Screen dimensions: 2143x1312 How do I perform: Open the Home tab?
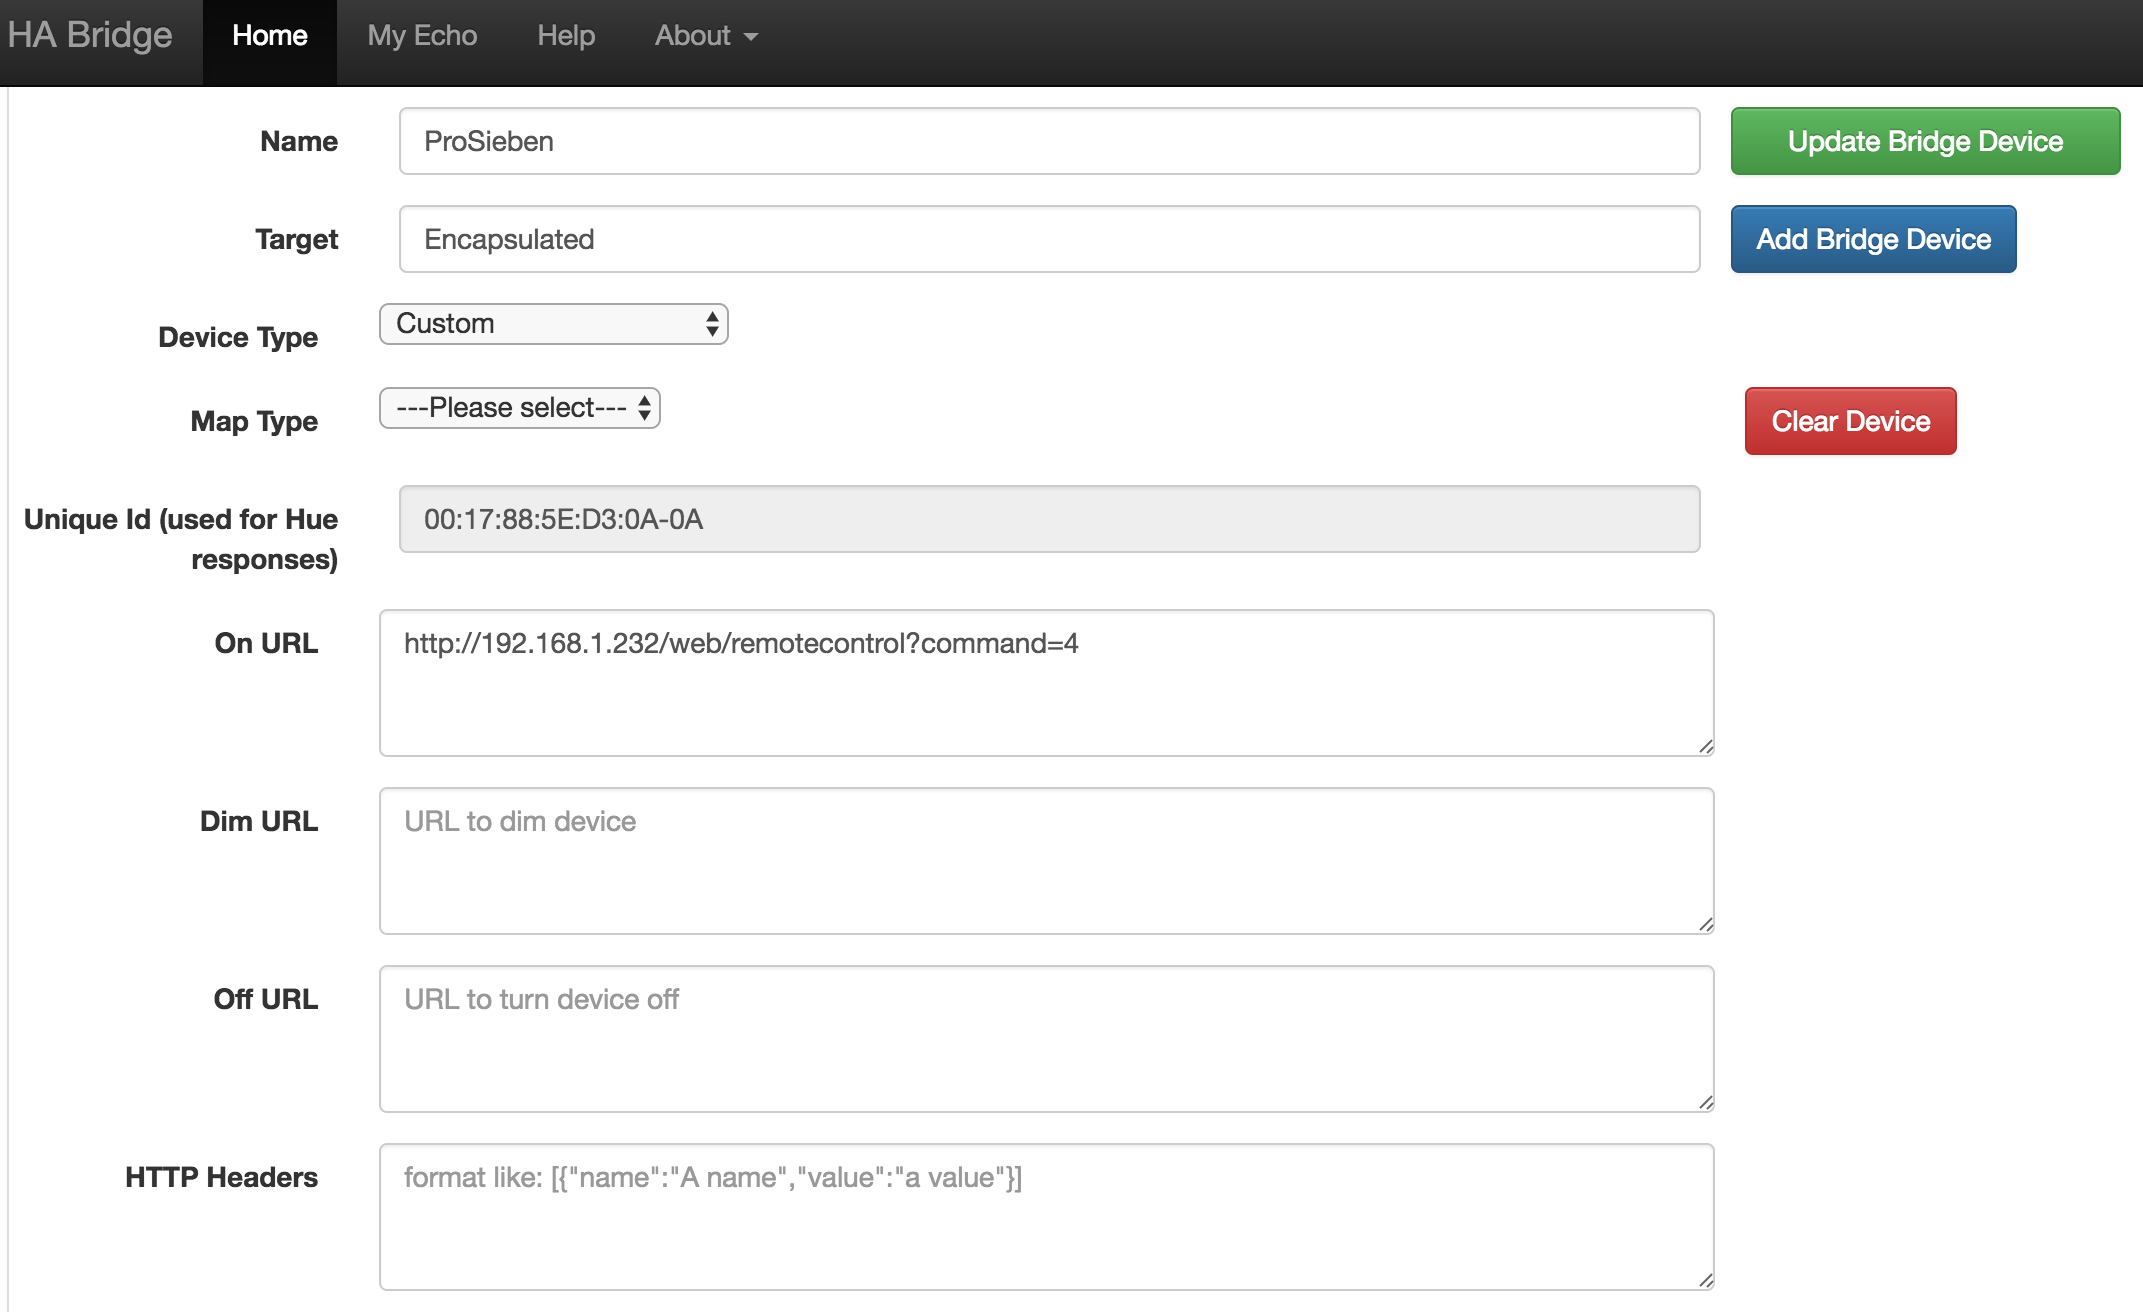coord(269,36)
